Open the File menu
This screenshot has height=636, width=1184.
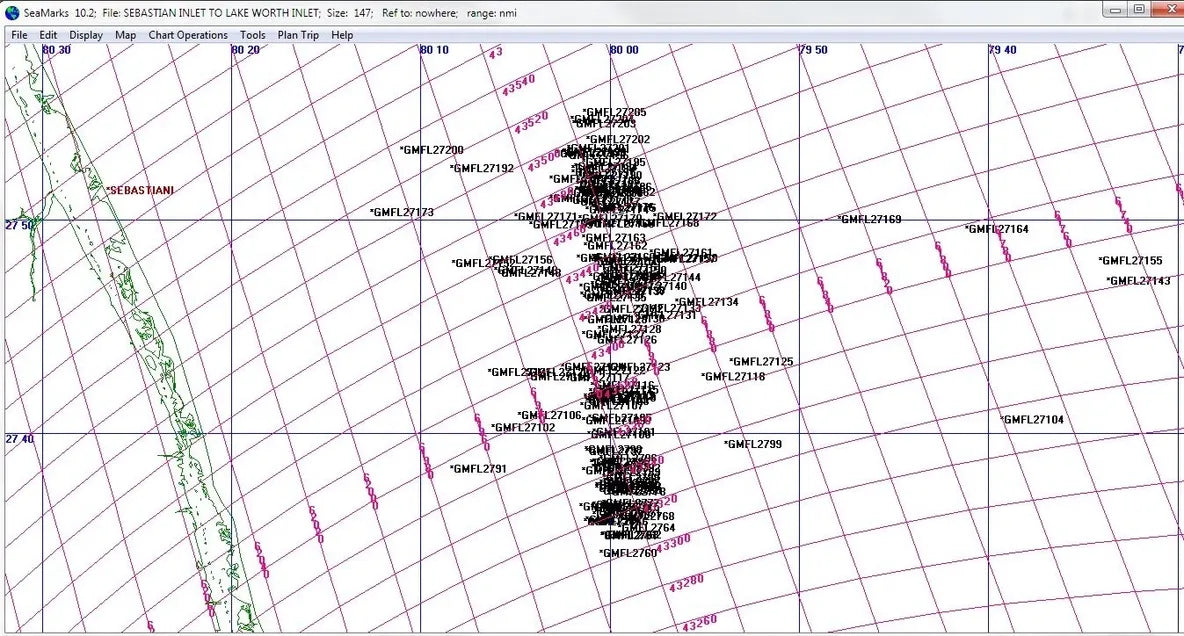pos(19,35)
